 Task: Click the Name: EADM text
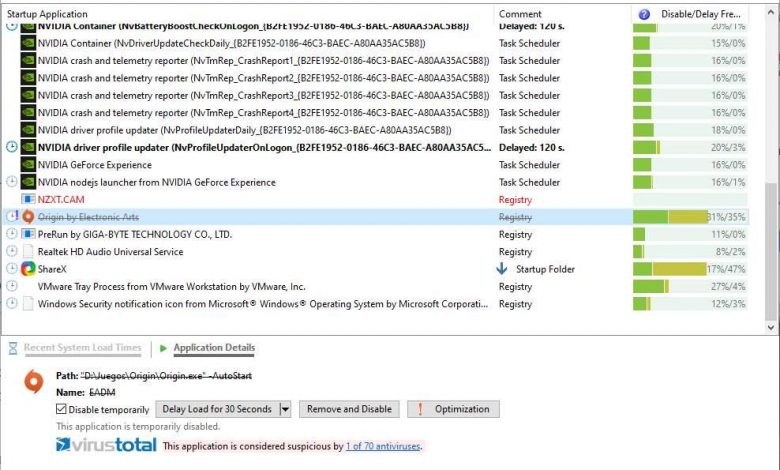click(86, 392)
